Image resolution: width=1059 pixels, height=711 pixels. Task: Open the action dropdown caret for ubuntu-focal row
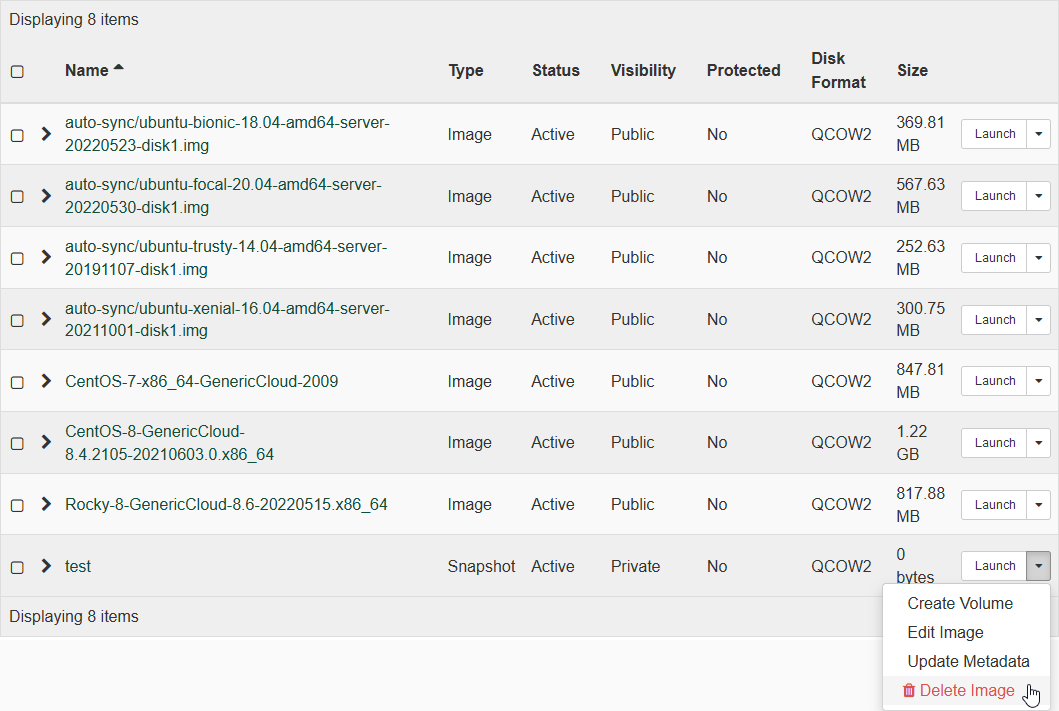coord(1039,196)
